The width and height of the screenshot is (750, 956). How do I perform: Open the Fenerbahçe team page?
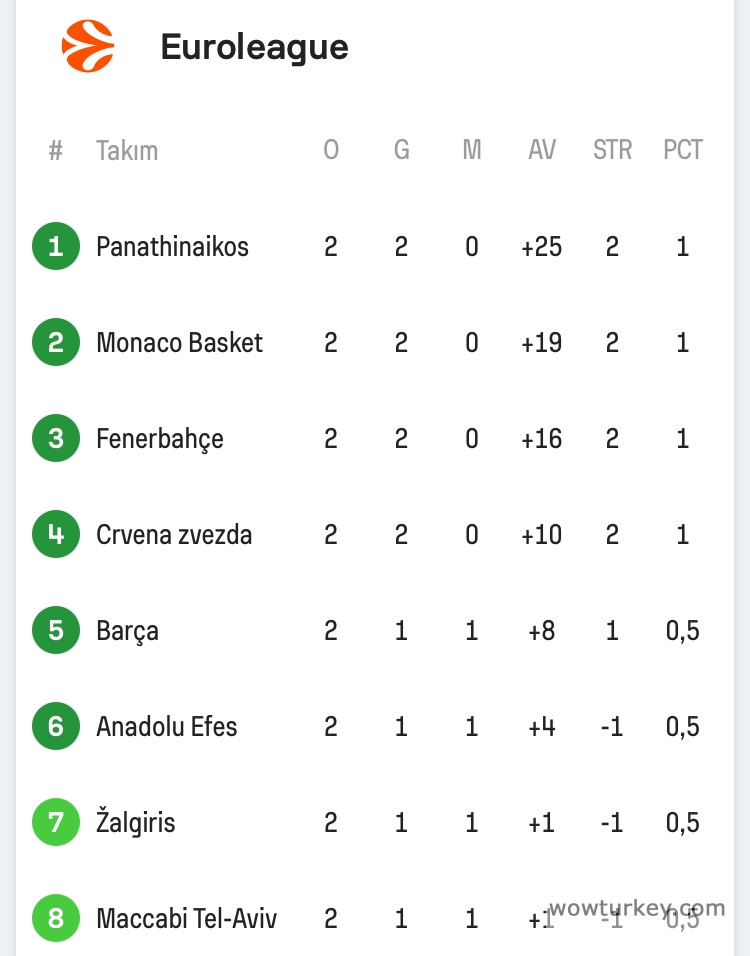pos(159,438)
